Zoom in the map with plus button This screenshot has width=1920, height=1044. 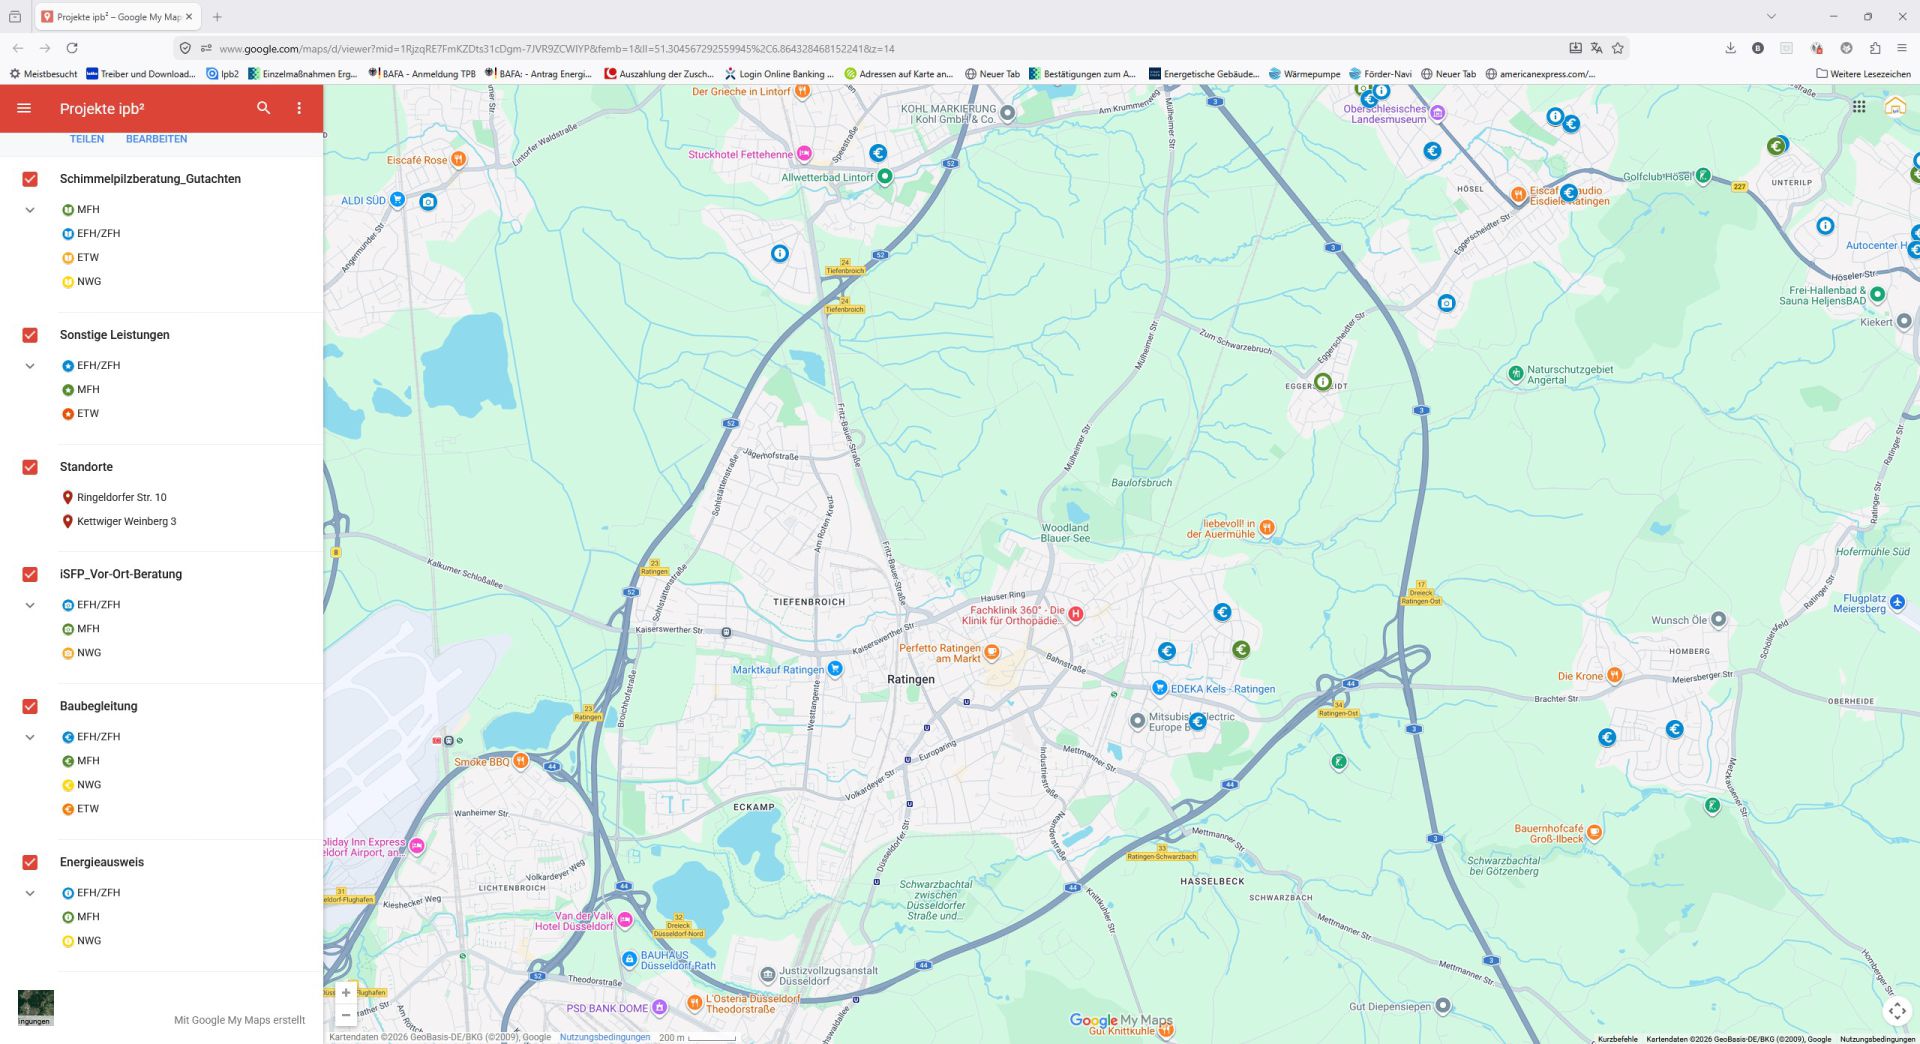346,993
